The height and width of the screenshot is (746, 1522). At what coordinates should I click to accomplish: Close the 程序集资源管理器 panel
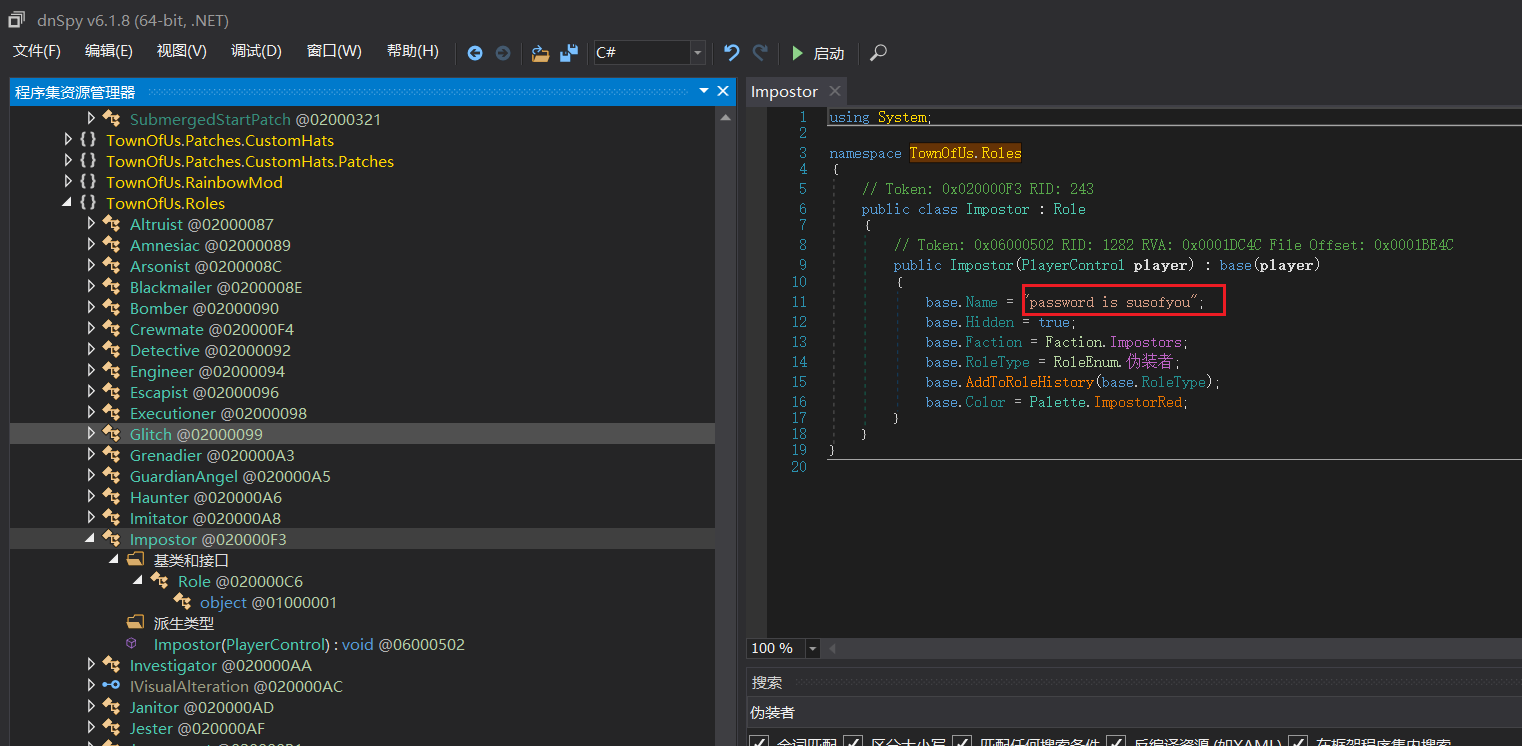723,92
